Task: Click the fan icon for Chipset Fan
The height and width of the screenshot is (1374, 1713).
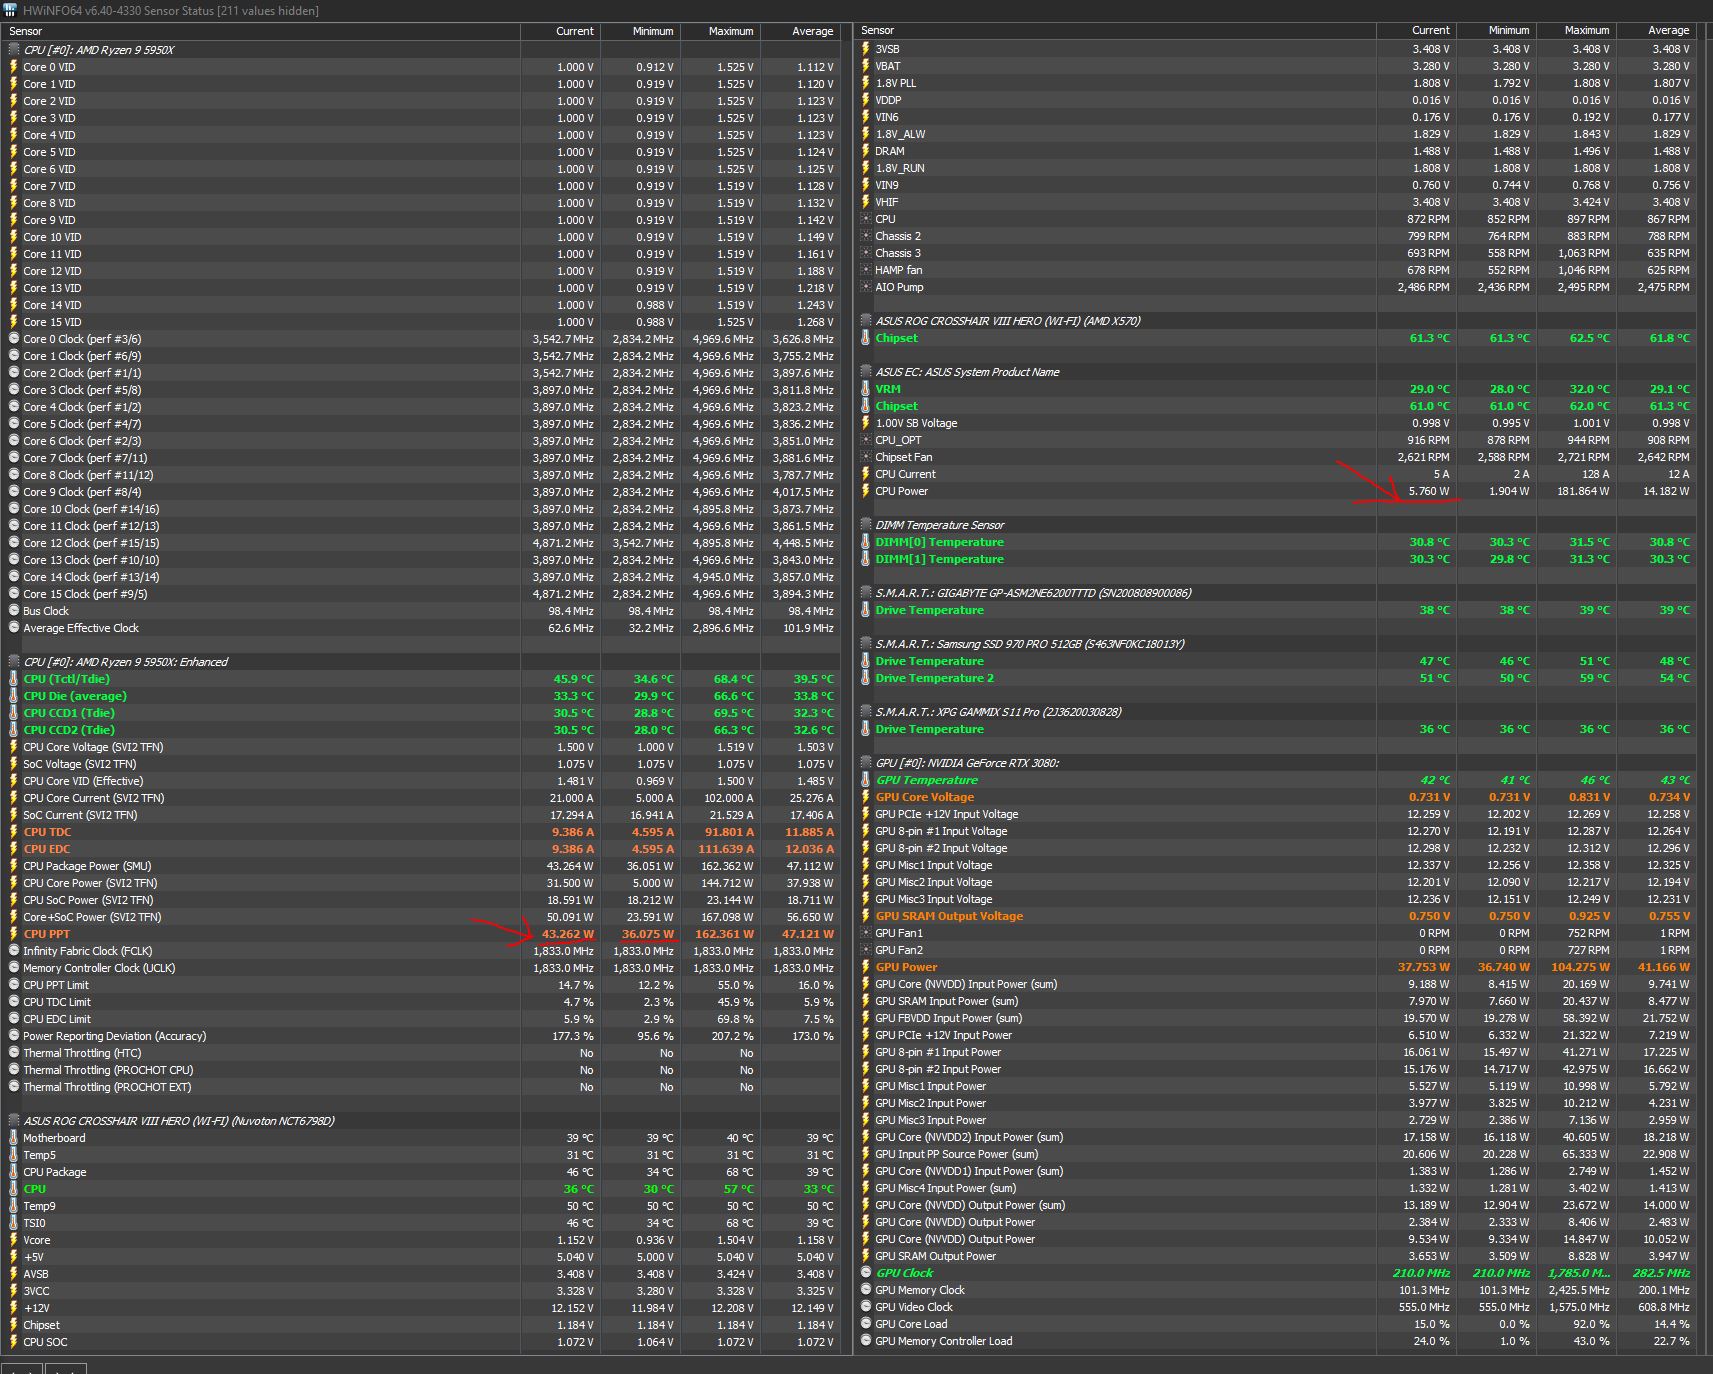Action: [x=866, y=457]
